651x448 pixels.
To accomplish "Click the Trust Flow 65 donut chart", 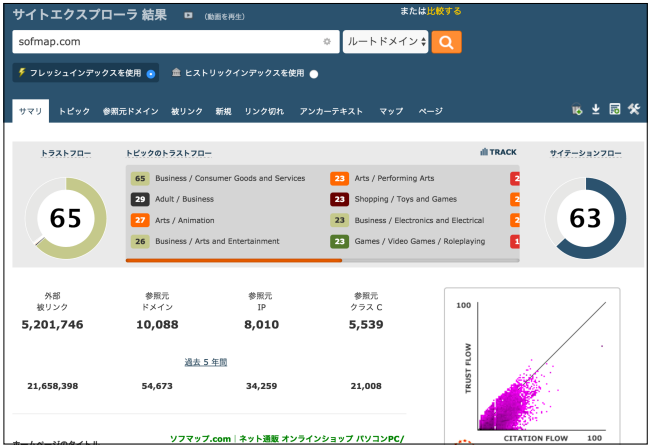I will (x=66, y=218).
